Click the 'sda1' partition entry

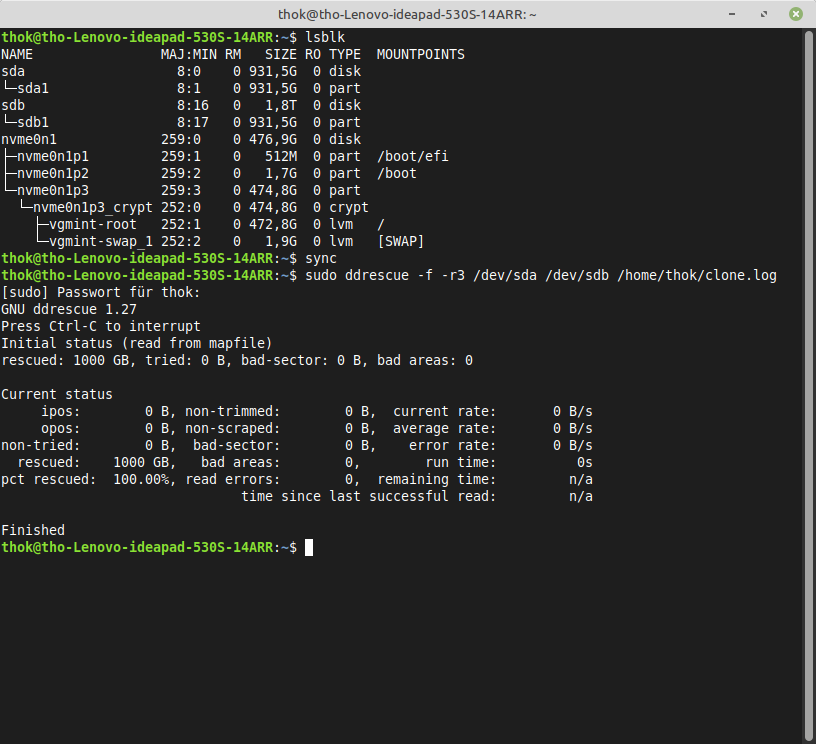pos(33,88)
